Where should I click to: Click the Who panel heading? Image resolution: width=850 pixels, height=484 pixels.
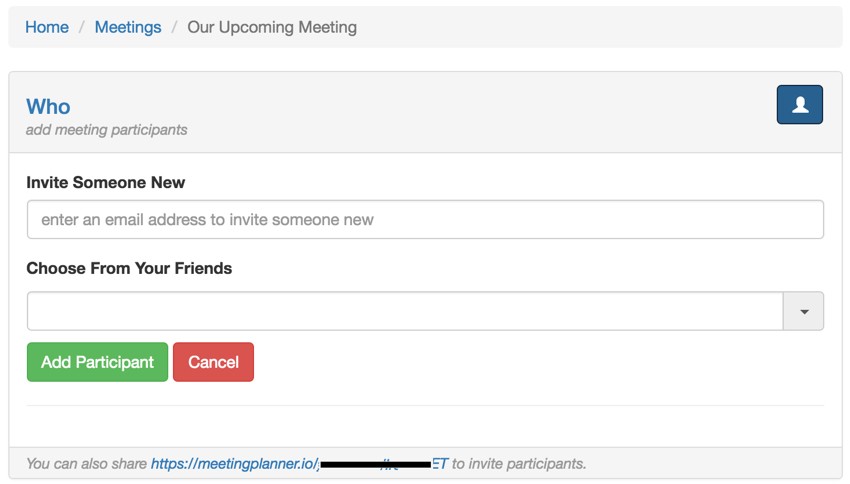point(48,107)
